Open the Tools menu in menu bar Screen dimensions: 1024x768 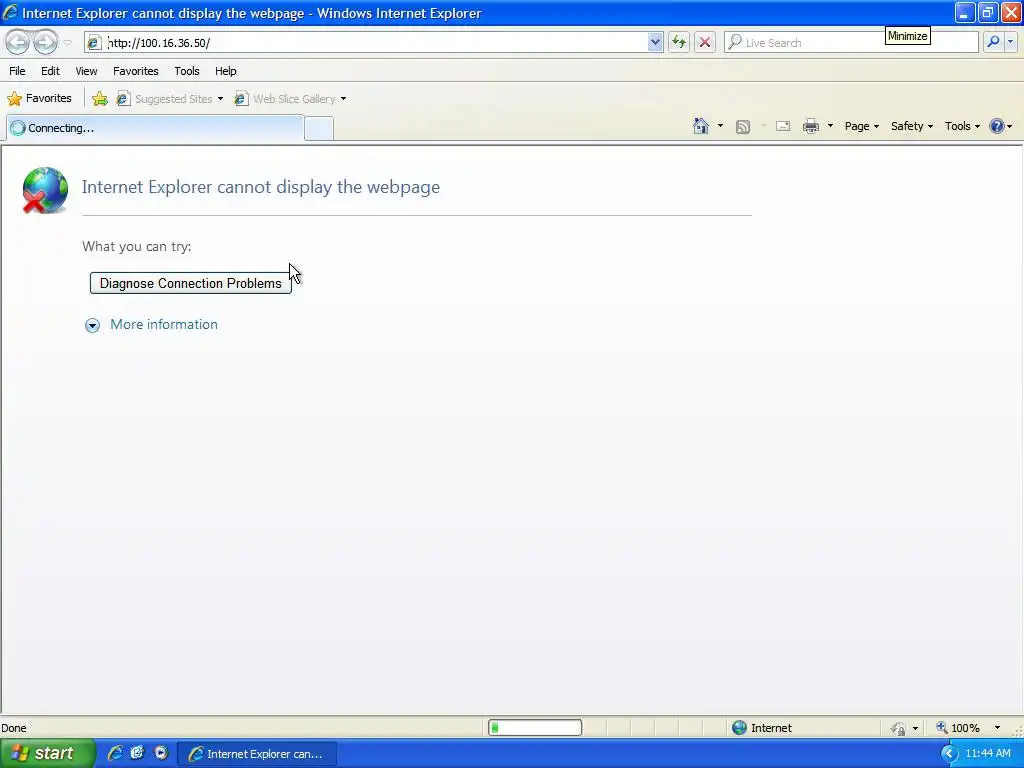pos(187,71)
